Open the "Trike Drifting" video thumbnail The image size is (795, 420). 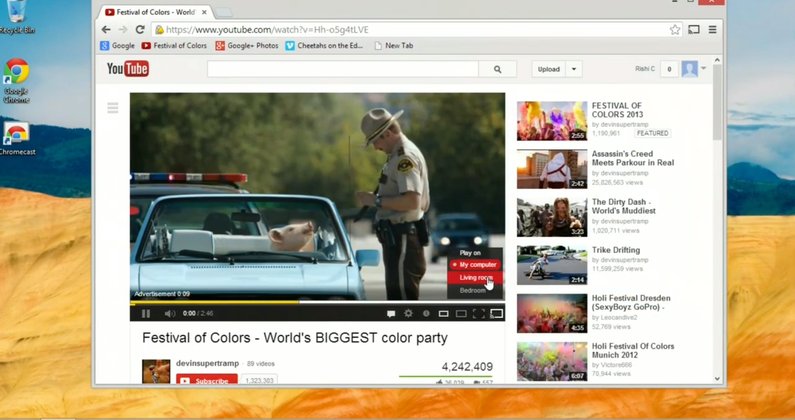click(x=551, y=265)
